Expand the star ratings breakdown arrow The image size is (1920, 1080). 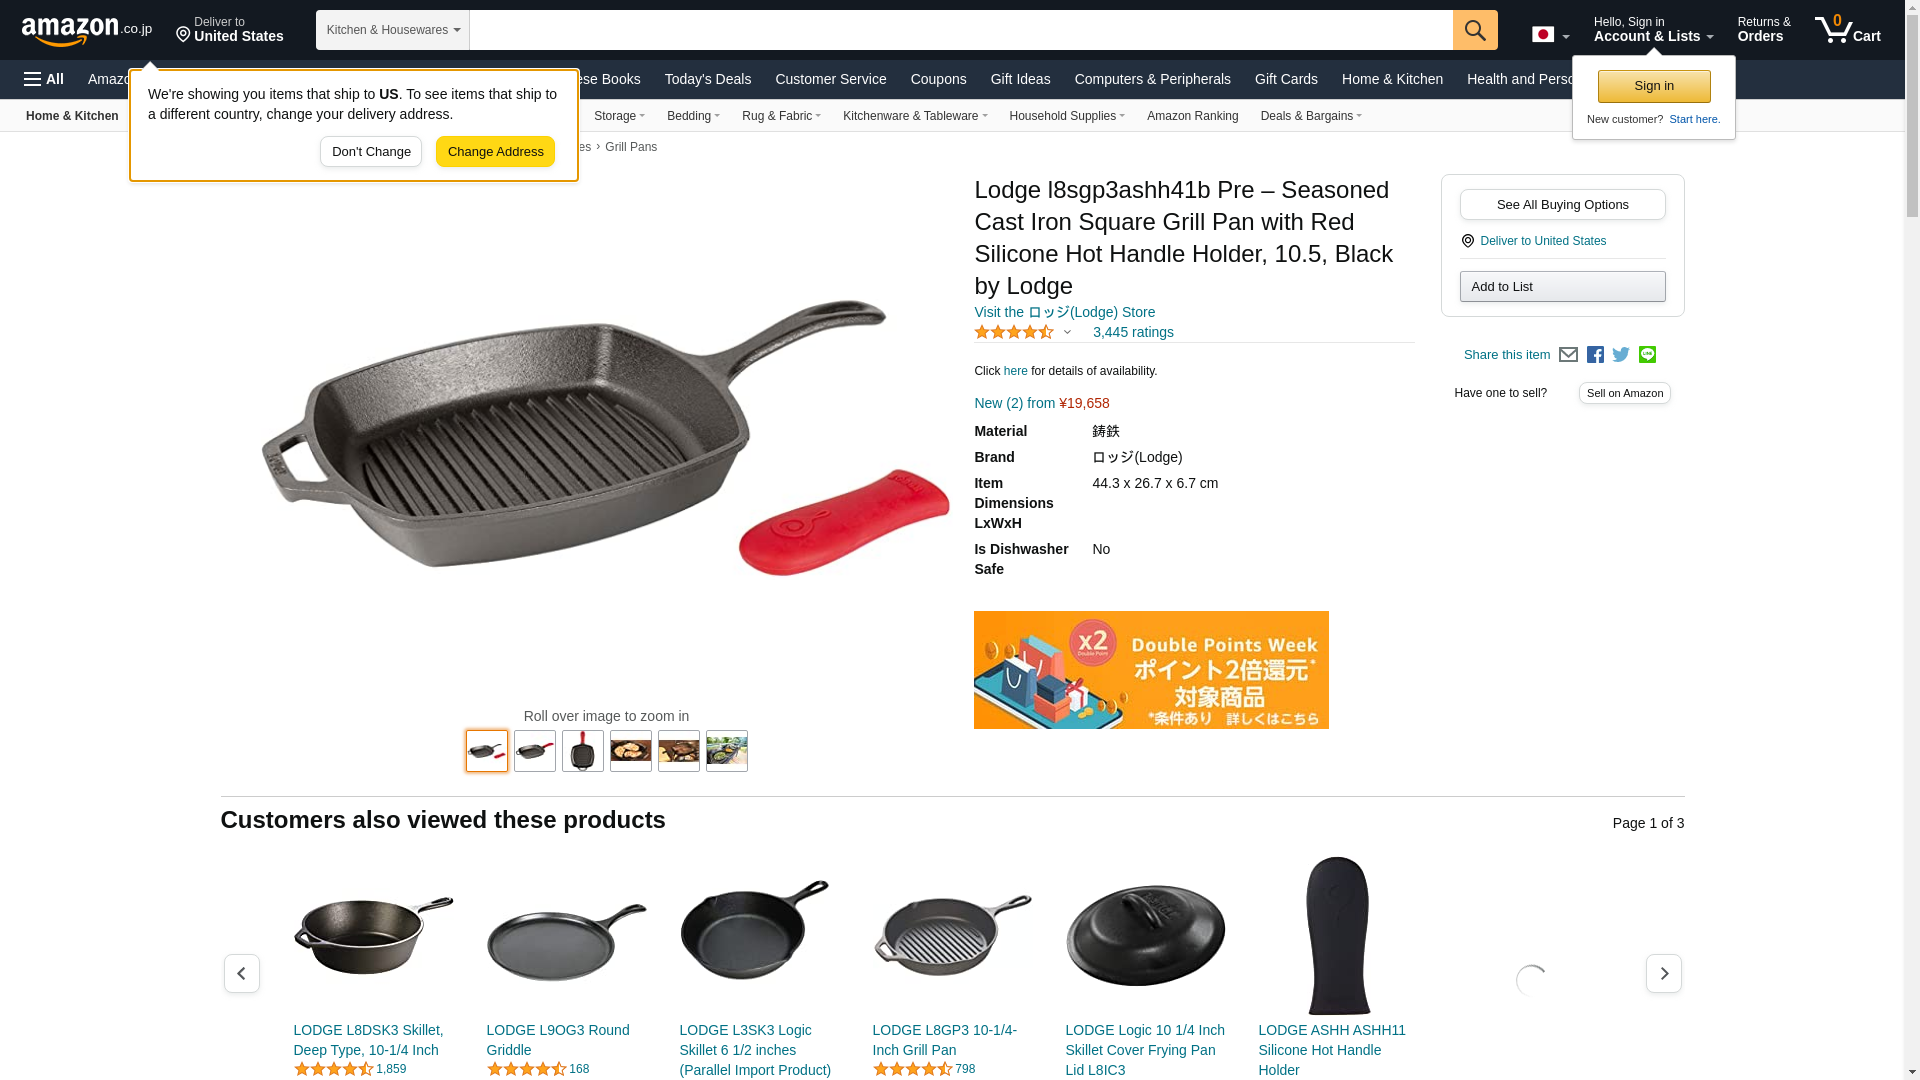(x=1067, y=332)
